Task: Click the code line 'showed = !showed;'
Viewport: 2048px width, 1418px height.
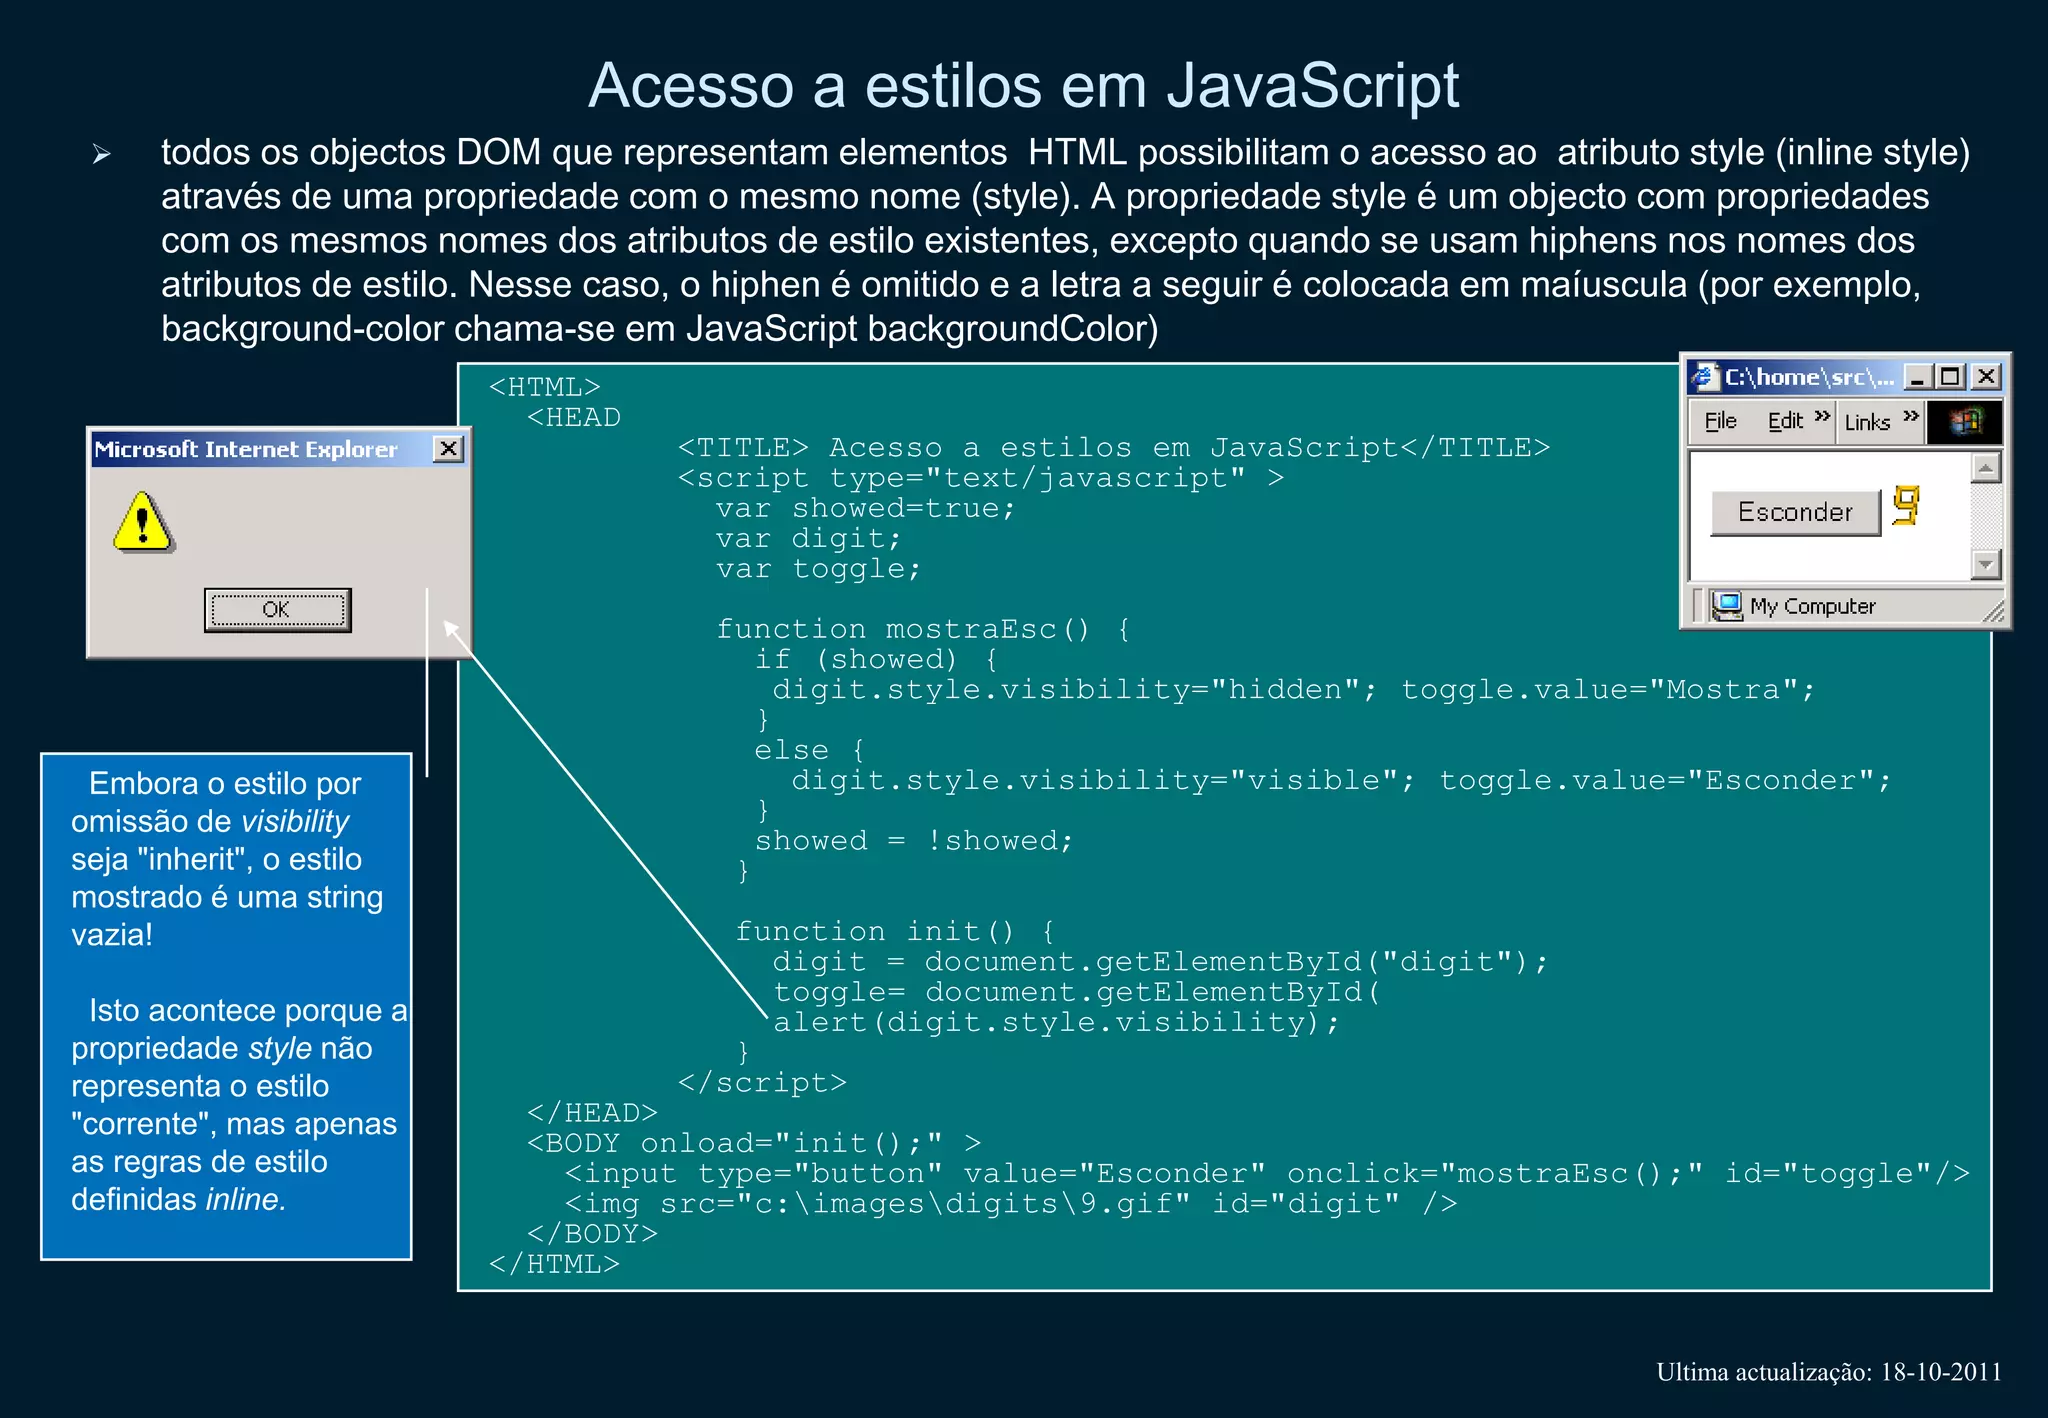Action: 914,841
